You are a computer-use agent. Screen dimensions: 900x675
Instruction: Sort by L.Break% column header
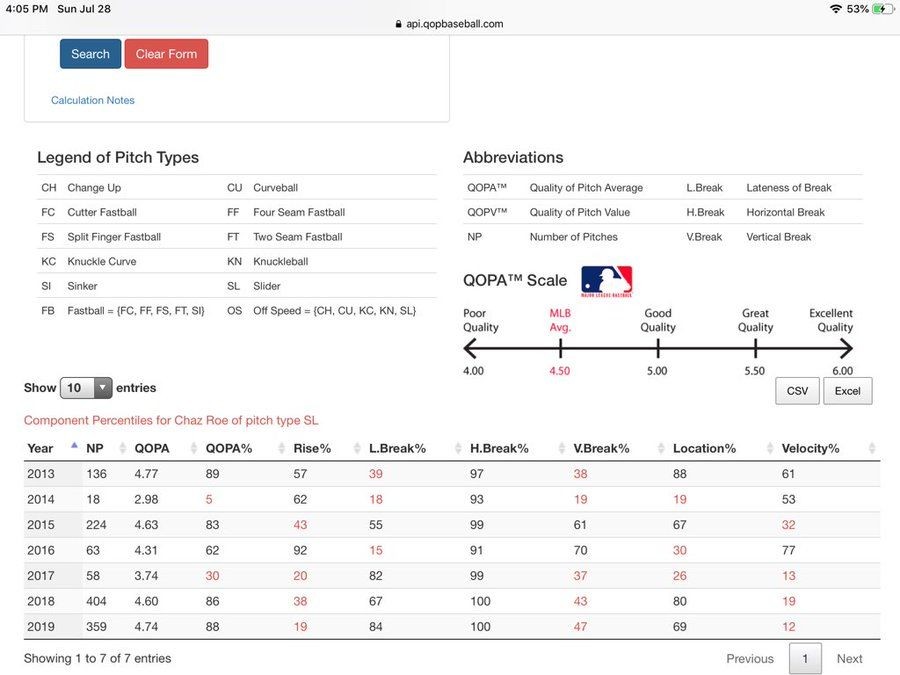[x=397, y=449]
